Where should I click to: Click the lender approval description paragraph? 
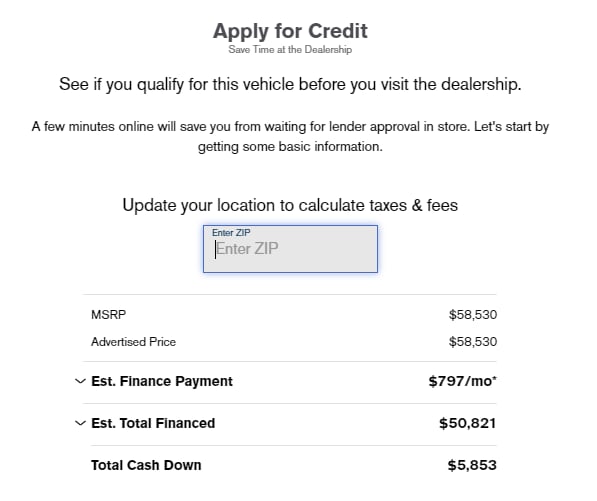pos(290,136)
